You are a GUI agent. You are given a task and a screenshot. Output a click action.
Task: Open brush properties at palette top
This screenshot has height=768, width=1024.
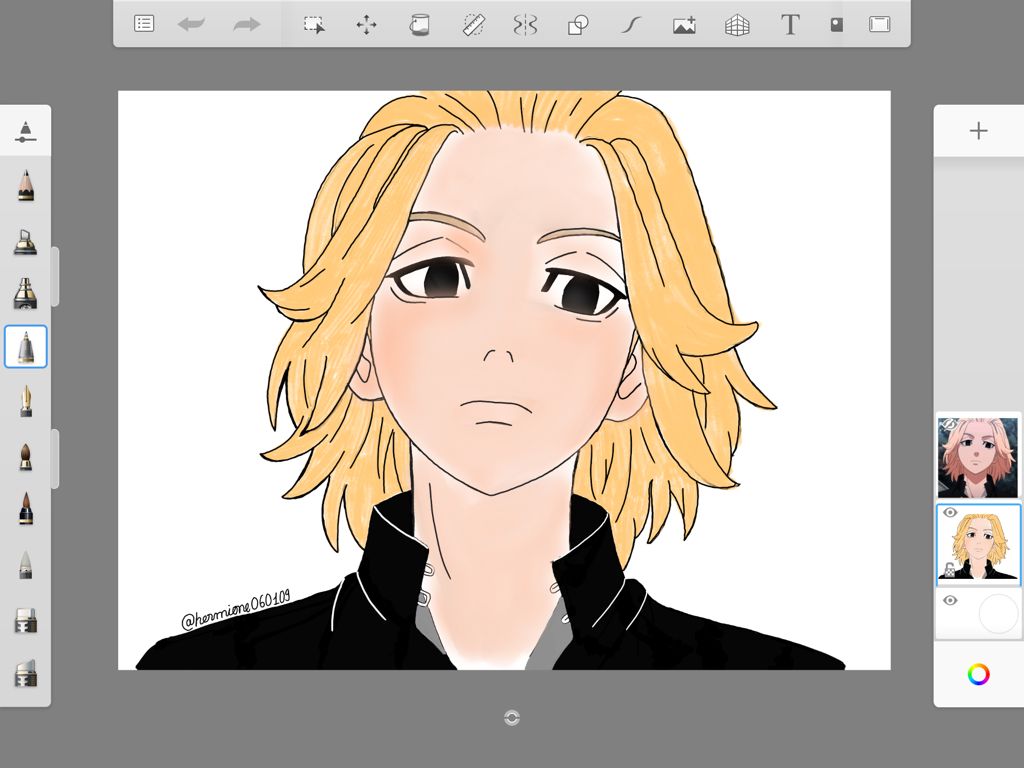pos(25,131)
